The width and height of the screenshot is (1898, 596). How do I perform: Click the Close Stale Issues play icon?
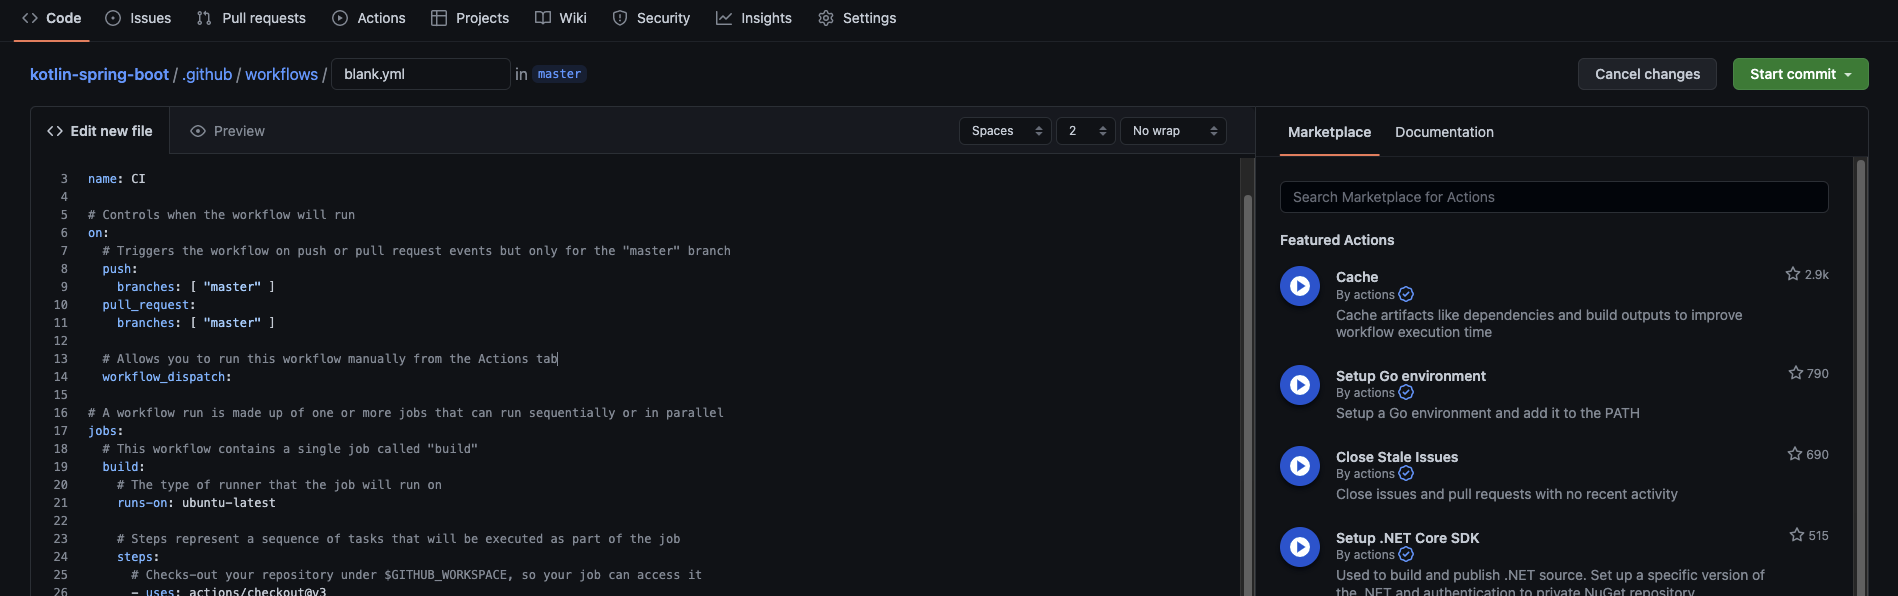[x=1300, y=466]
